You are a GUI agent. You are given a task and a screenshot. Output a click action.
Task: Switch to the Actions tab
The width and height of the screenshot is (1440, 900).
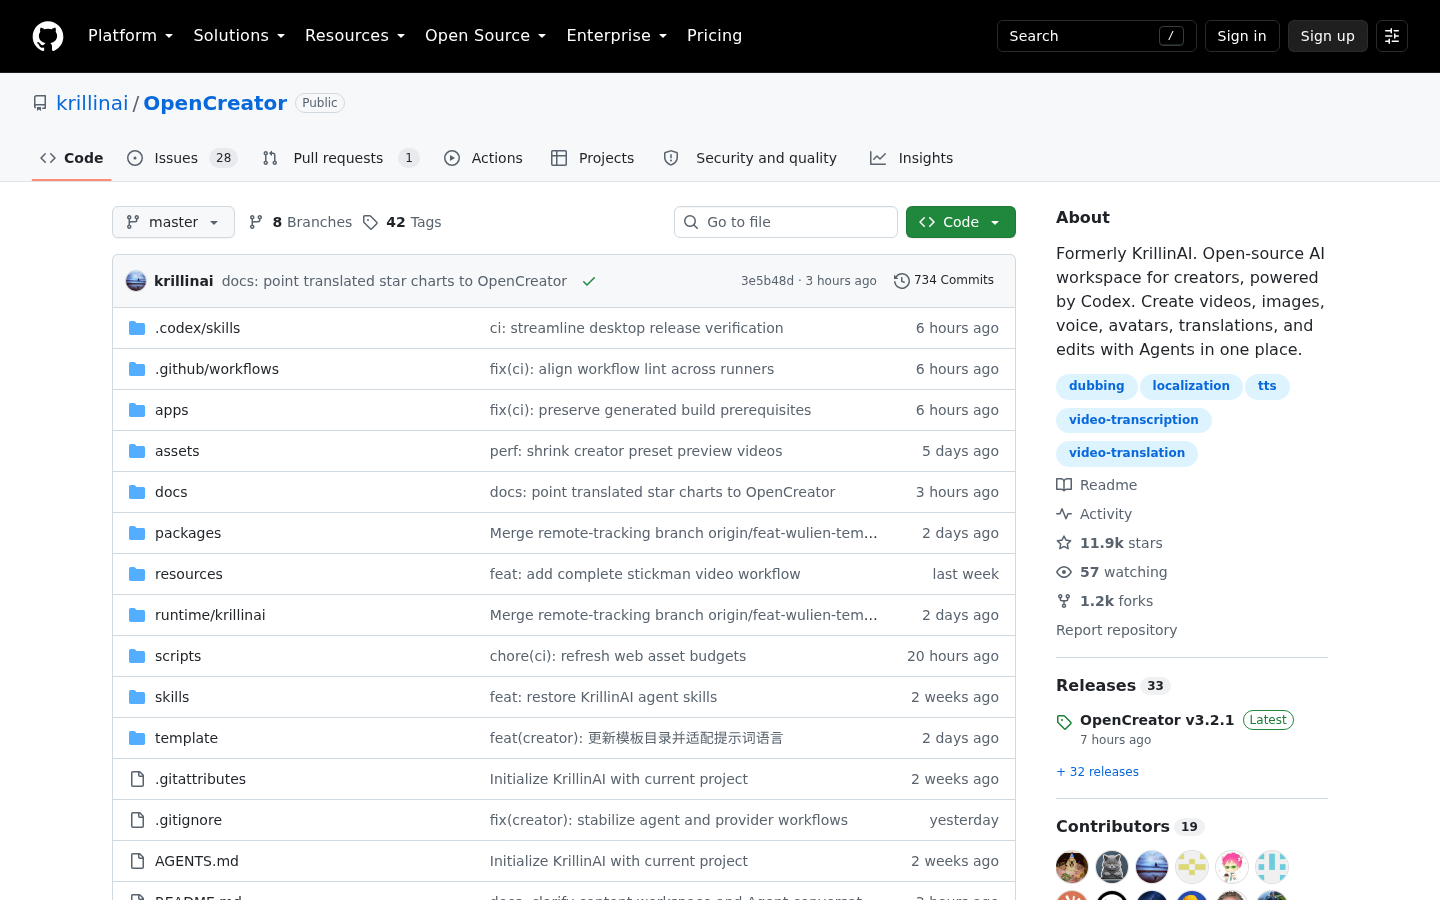[483, 158]
